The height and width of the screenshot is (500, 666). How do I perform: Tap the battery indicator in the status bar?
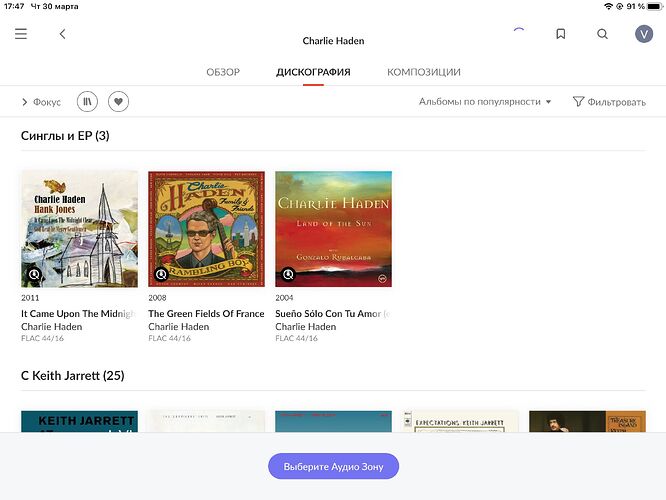[655, 6]
